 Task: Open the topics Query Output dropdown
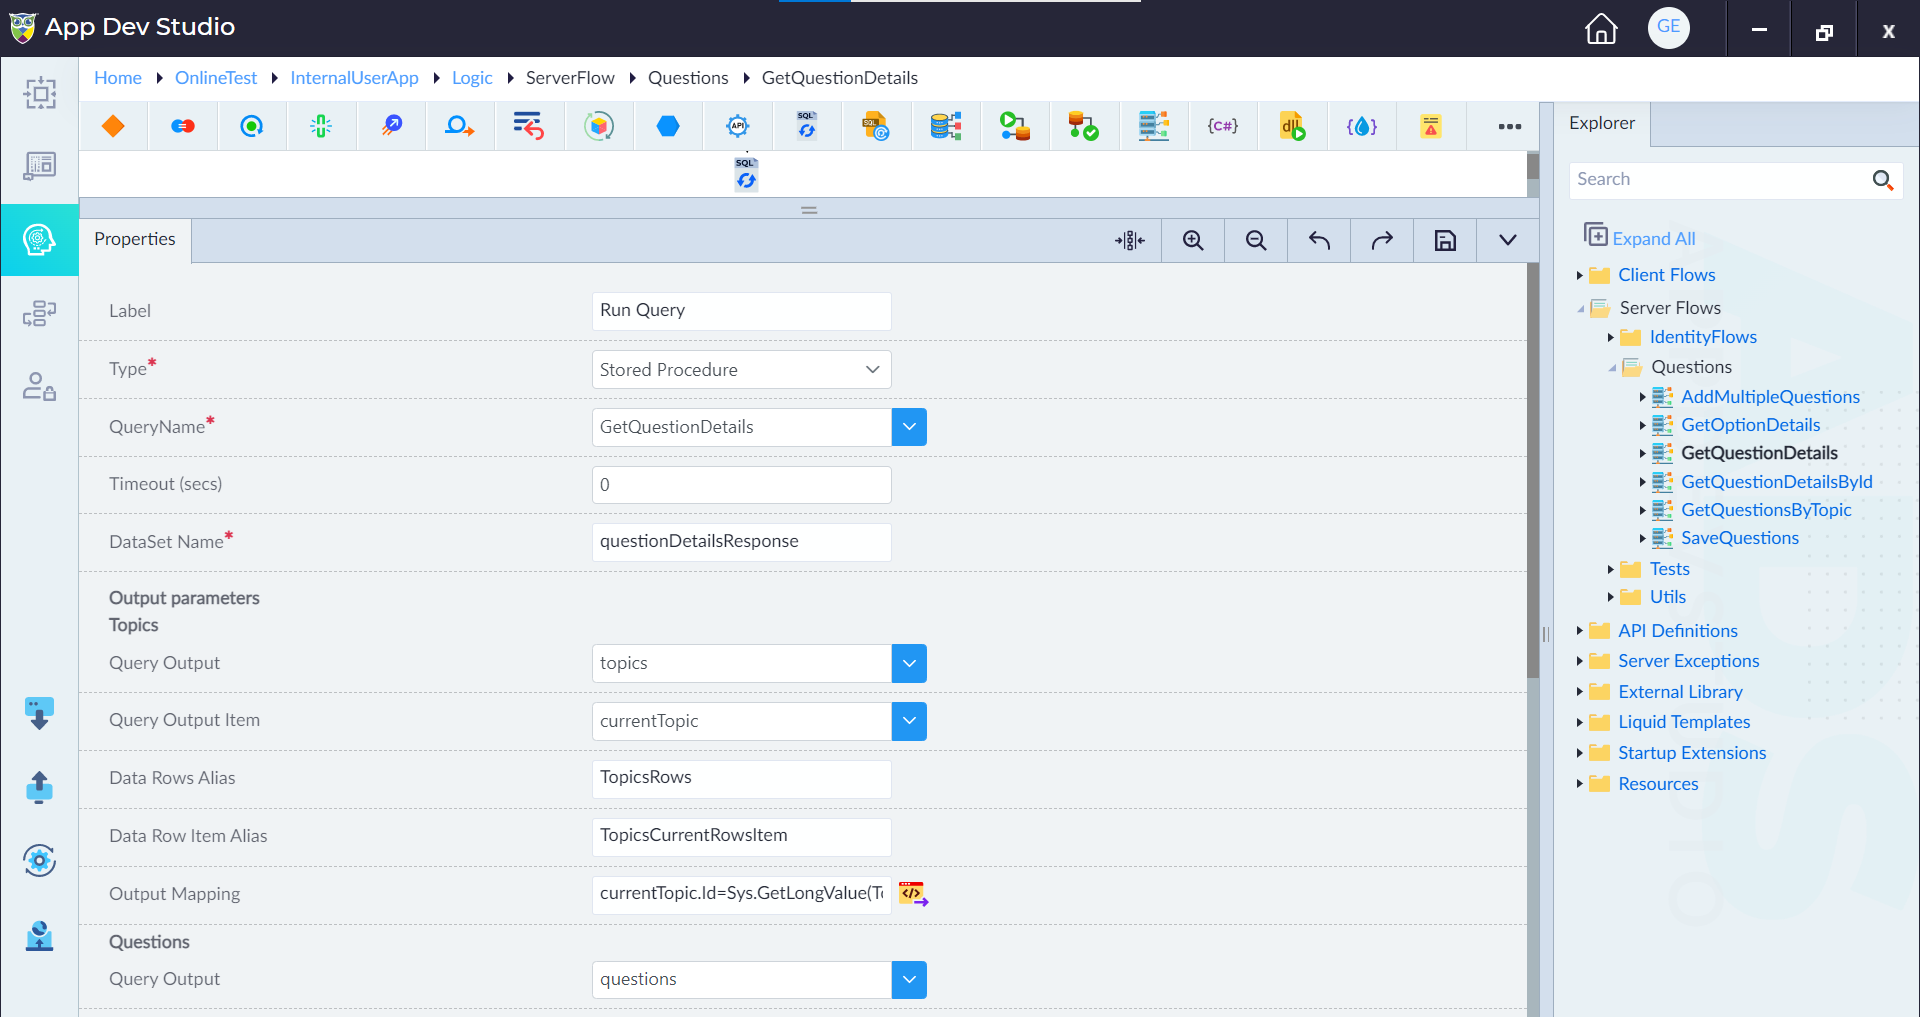click(x=909, y=663)
